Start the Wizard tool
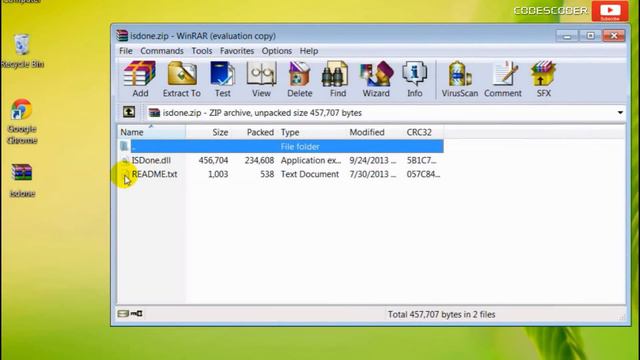The image size is (640, 360). 376,79
